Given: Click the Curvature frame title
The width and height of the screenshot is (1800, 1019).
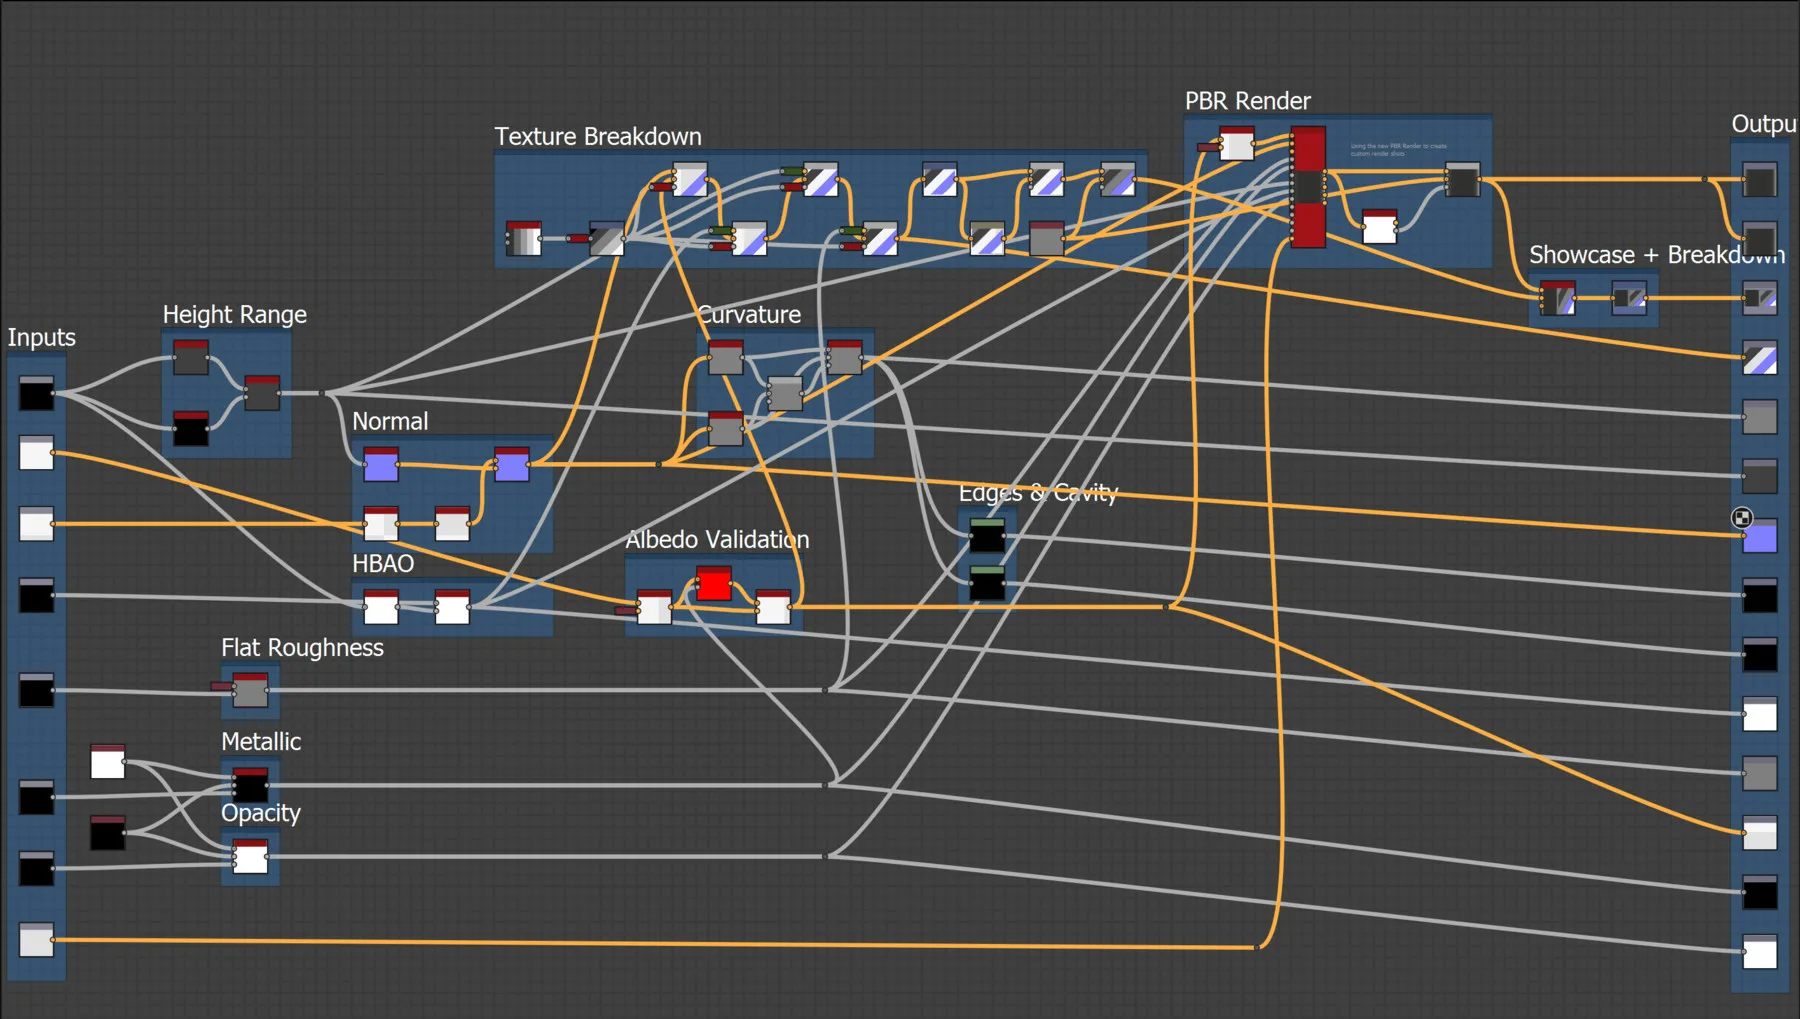Looking at the screenshot, I should point(750,314).
